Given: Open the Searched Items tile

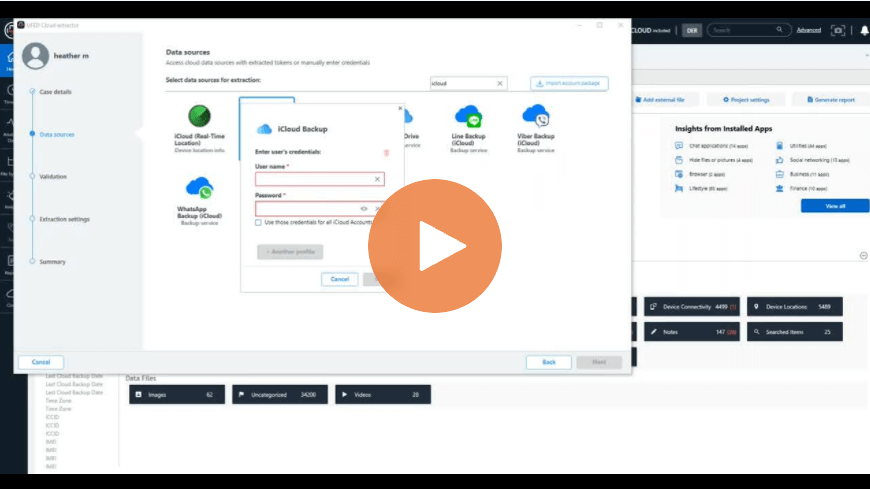Looking at the screenshot, I should click(795, 332).
